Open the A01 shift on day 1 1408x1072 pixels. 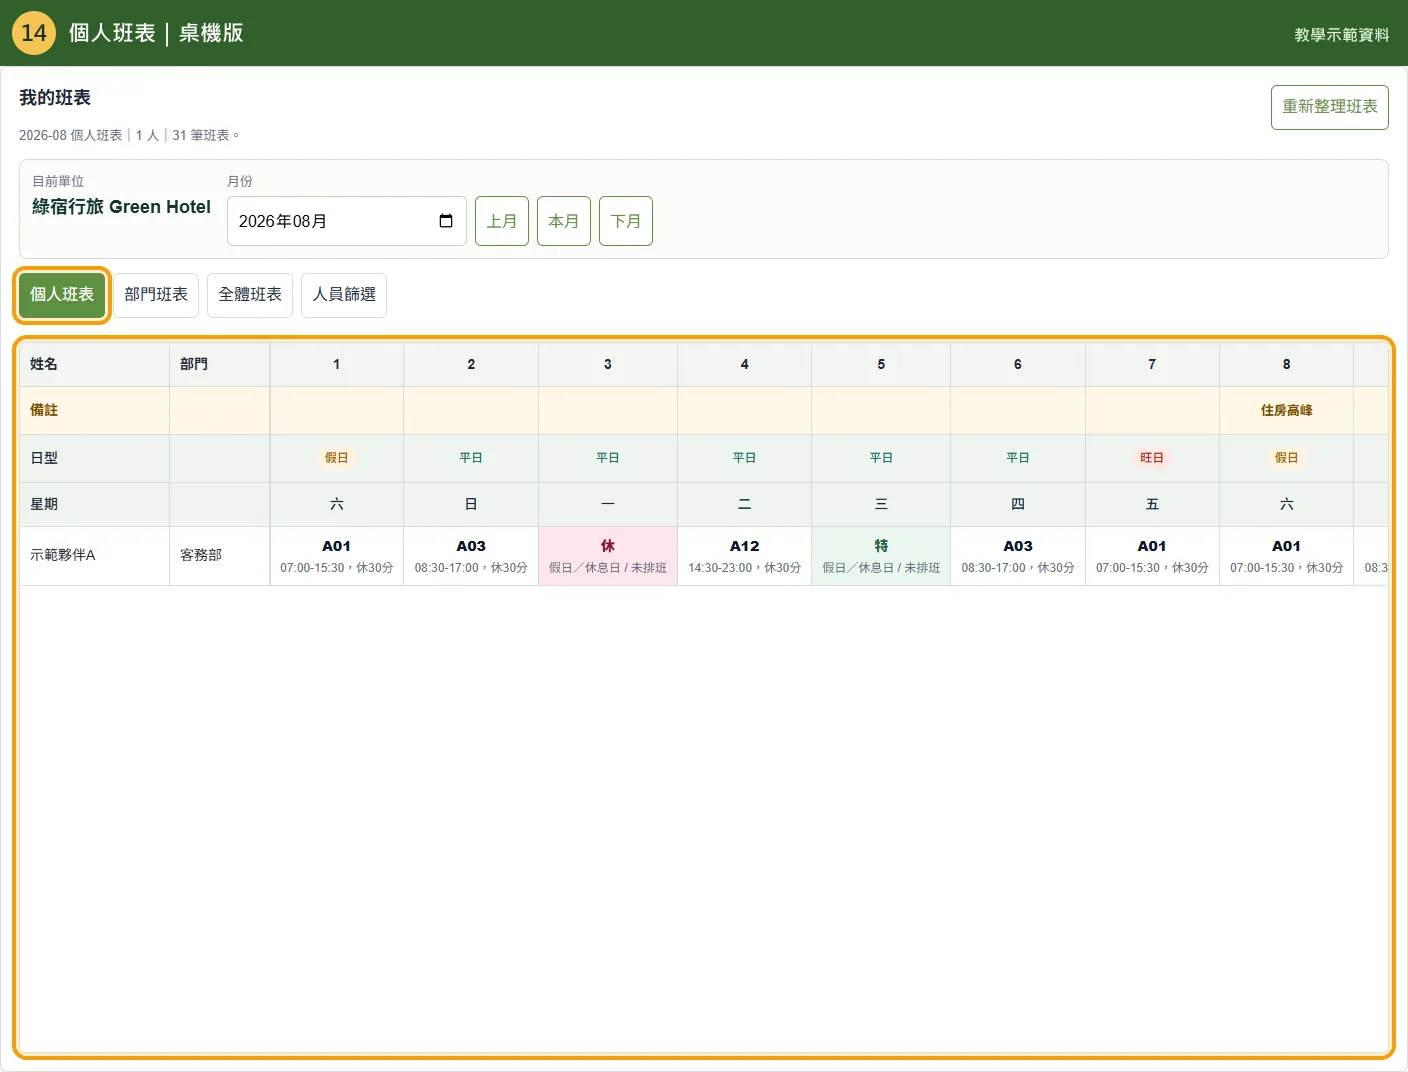point(337,556)
